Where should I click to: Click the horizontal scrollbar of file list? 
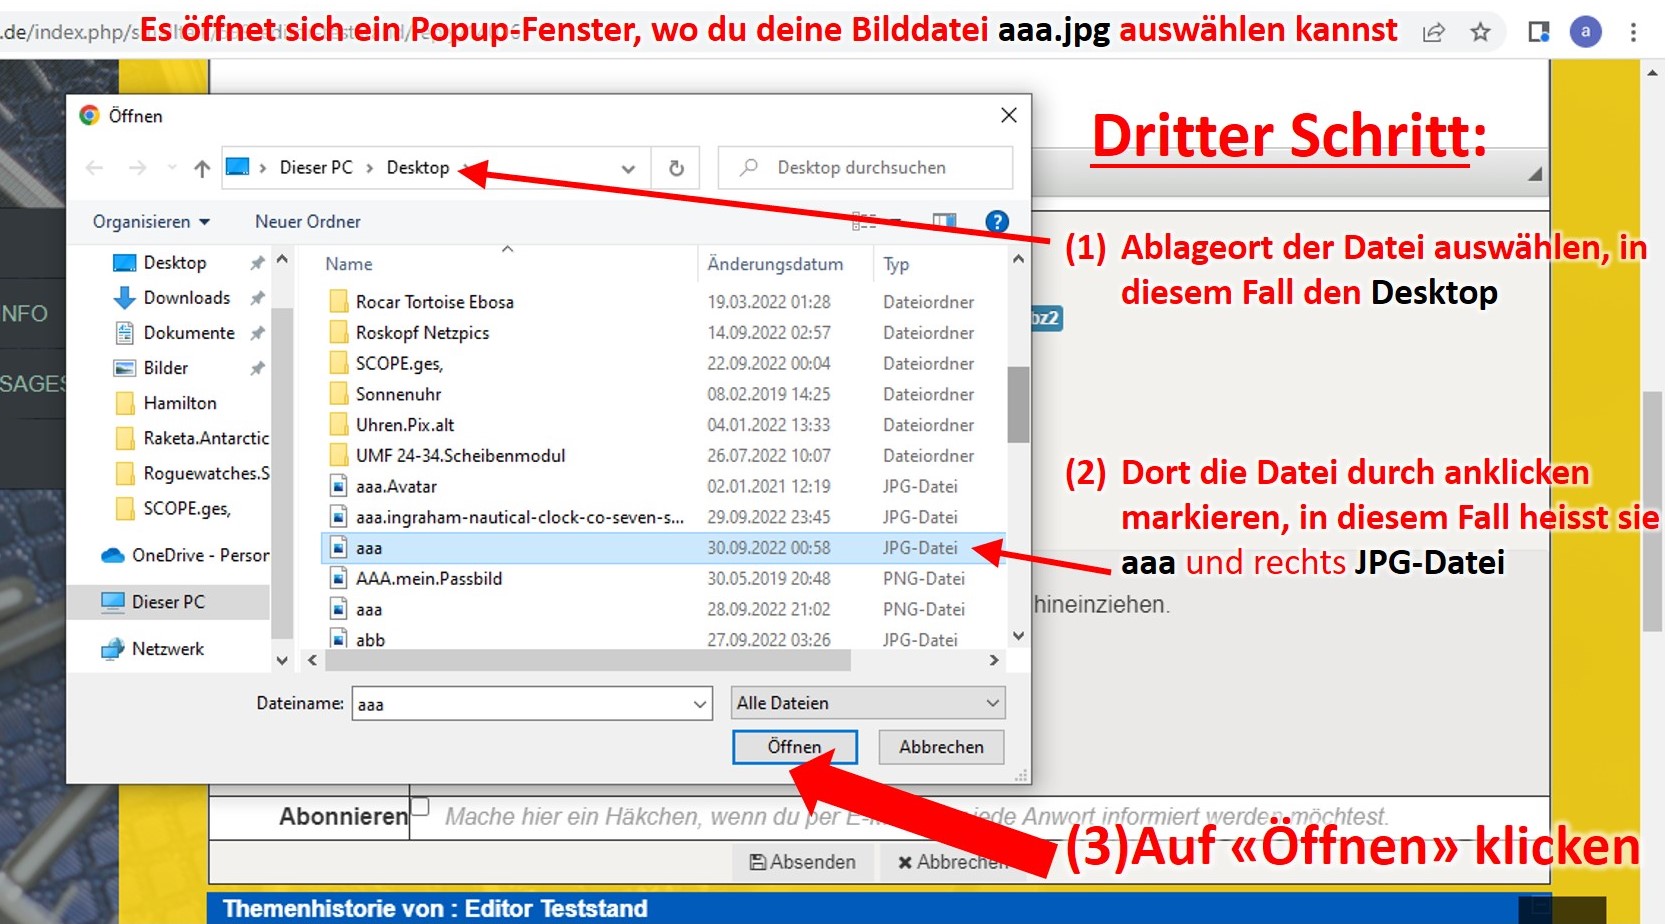point(588,661)
